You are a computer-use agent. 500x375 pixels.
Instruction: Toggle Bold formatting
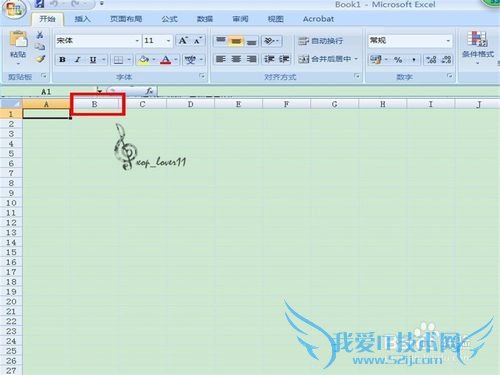(62, 60)
